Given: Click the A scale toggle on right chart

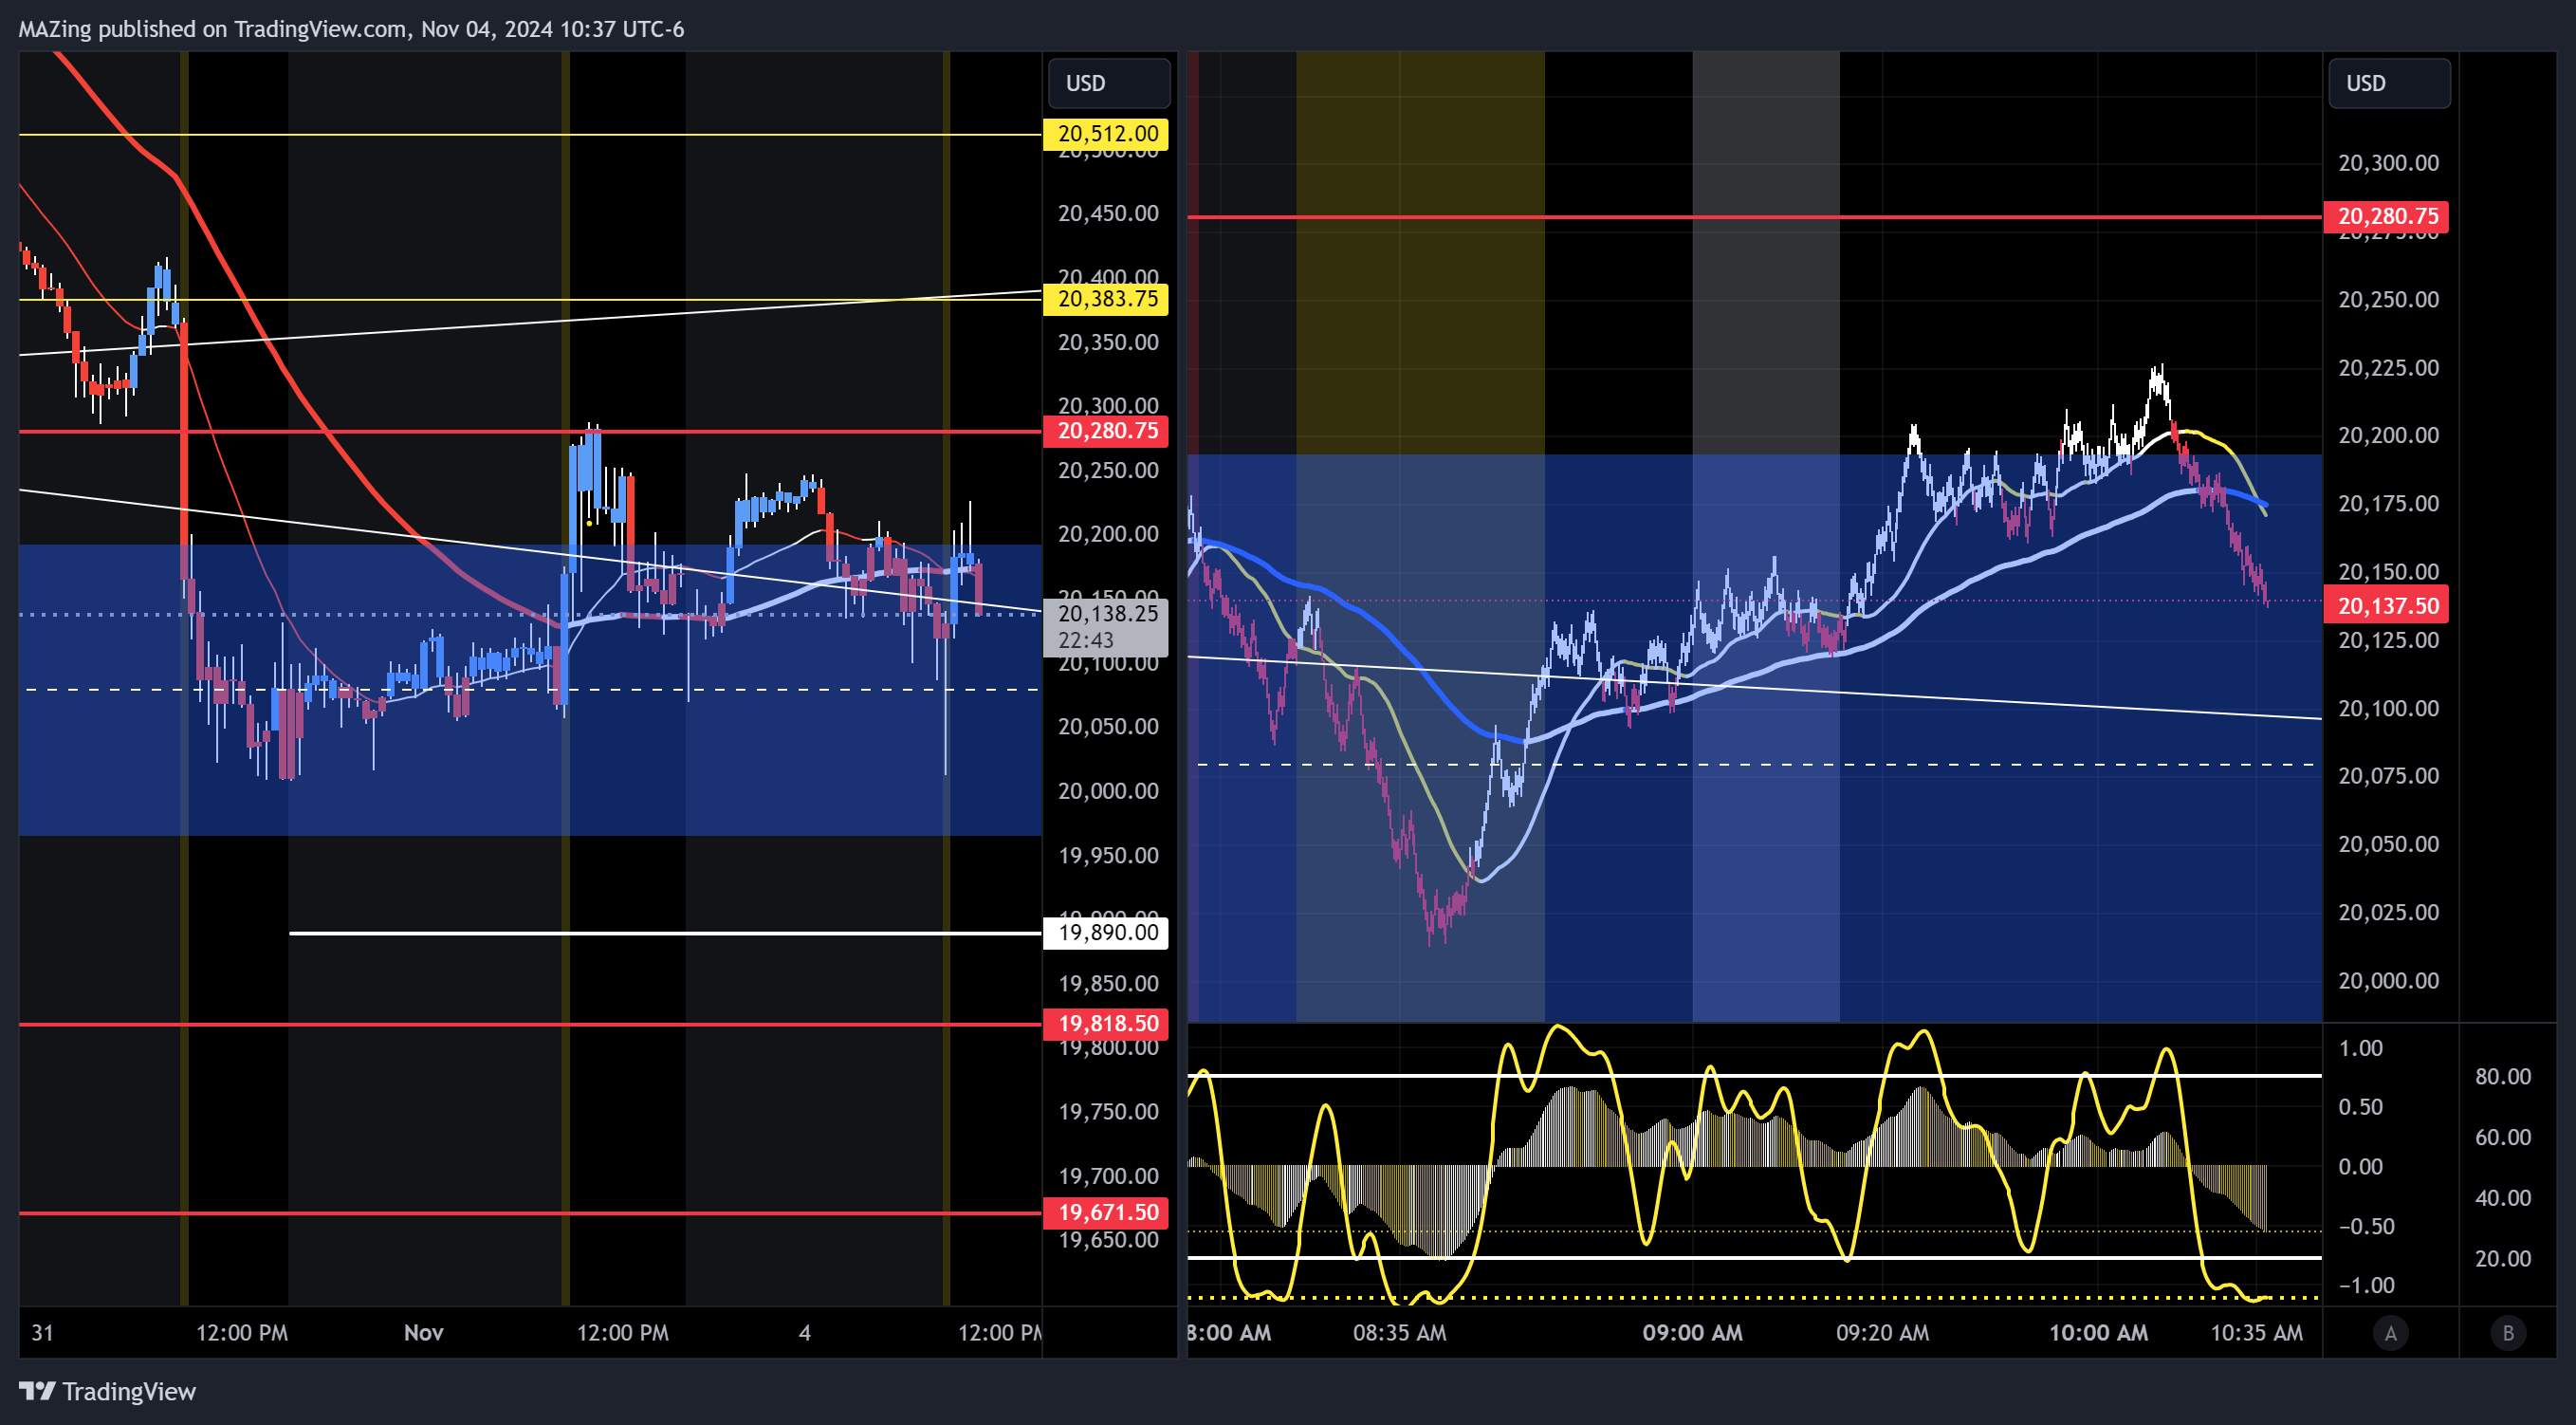Looking at the screenshot, I should click(x=2391, y=1333).
